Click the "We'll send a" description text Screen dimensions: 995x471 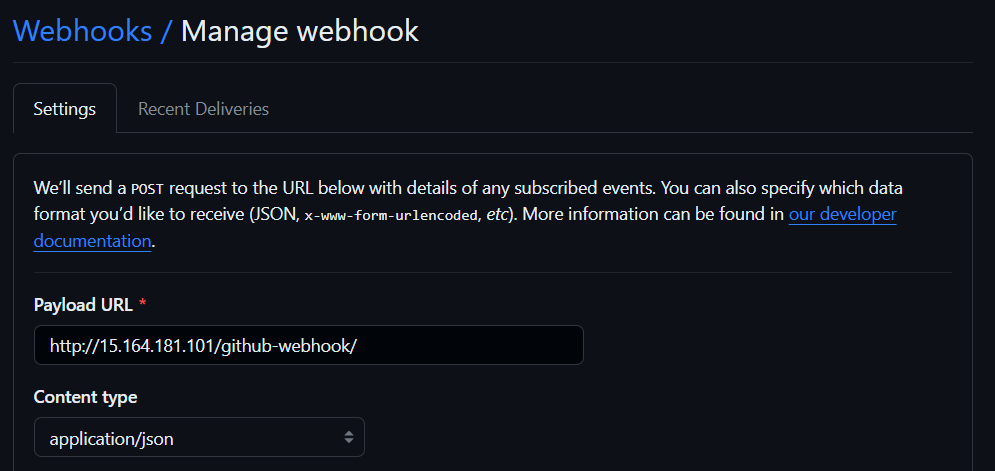[x=80, y=188]
